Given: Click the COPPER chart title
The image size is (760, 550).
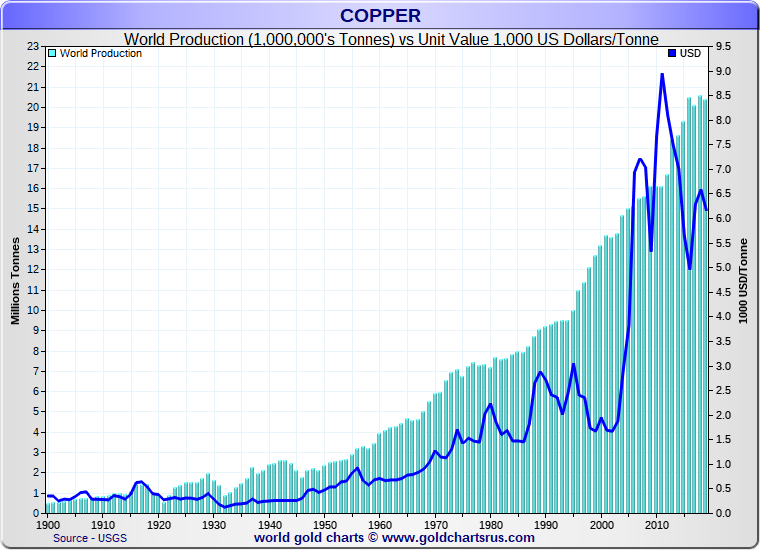Looking at the screenshot, I should coord(380,16).
